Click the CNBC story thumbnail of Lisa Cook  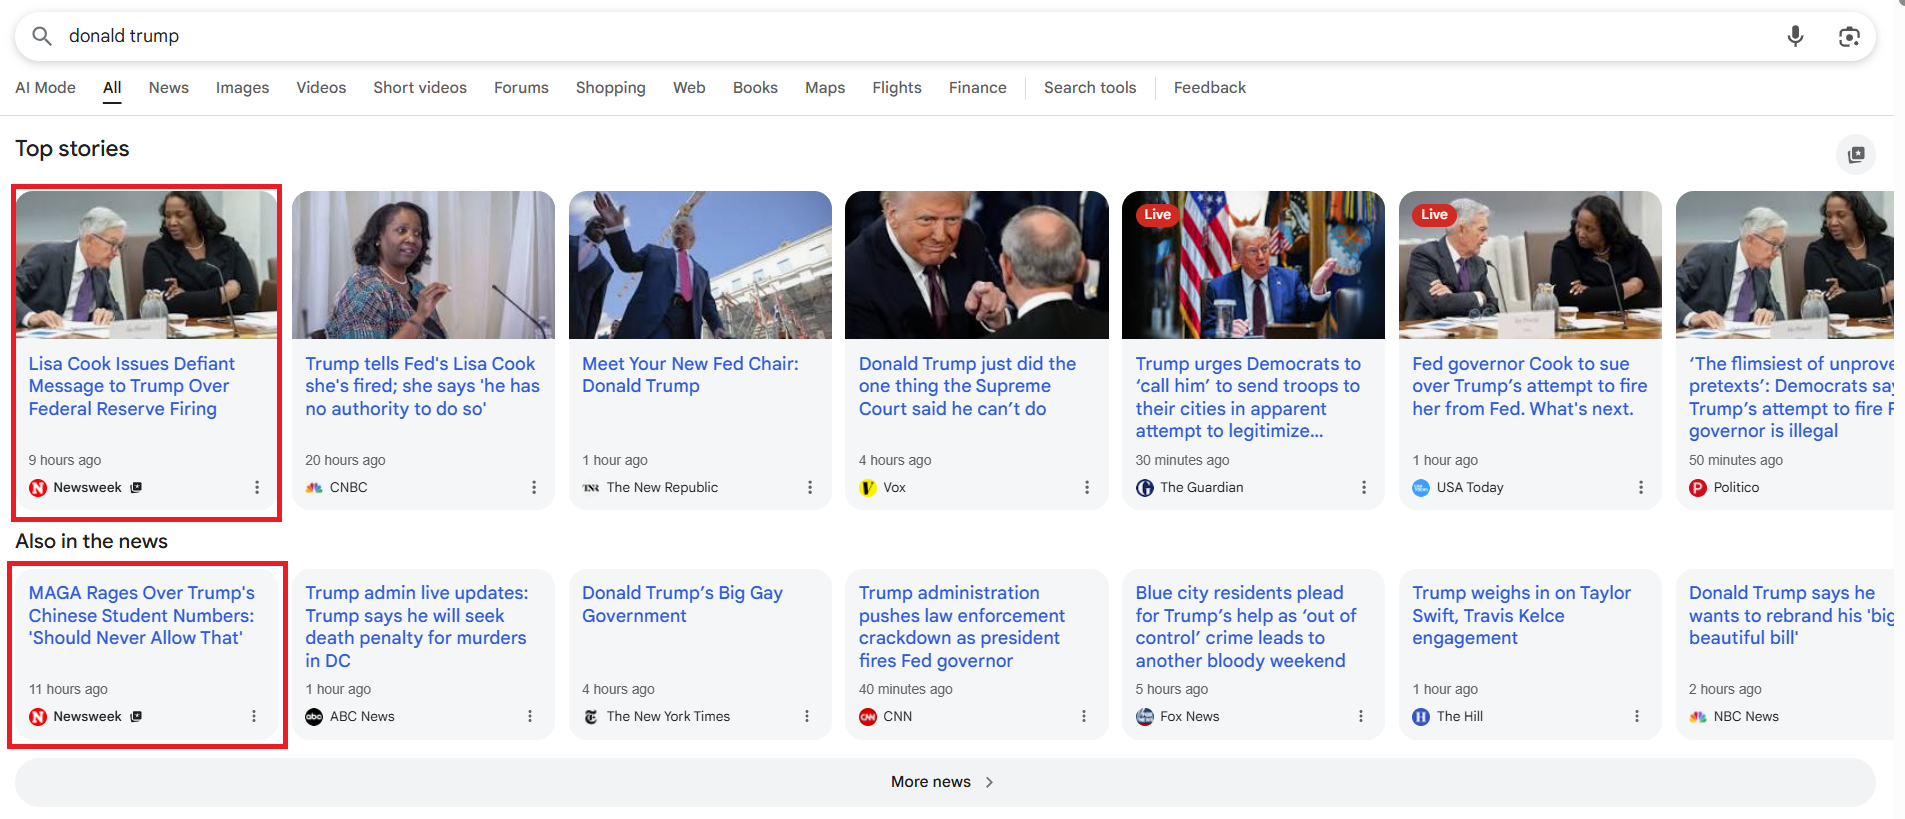423,265
